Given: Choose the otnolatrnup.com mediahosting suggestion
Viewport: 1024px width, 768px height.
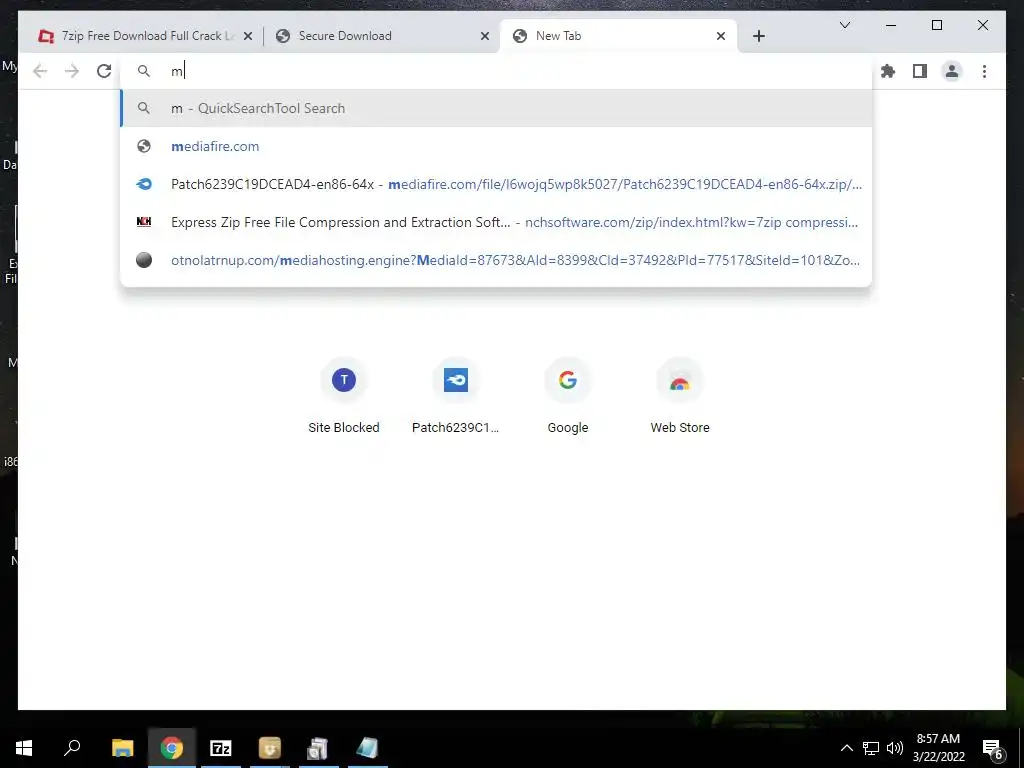Looking at the screenshot, I should (496, 260).
